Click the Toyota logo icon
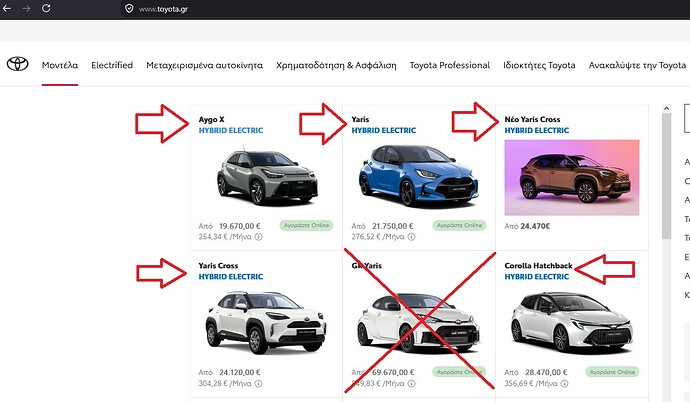 pos(18,64)
